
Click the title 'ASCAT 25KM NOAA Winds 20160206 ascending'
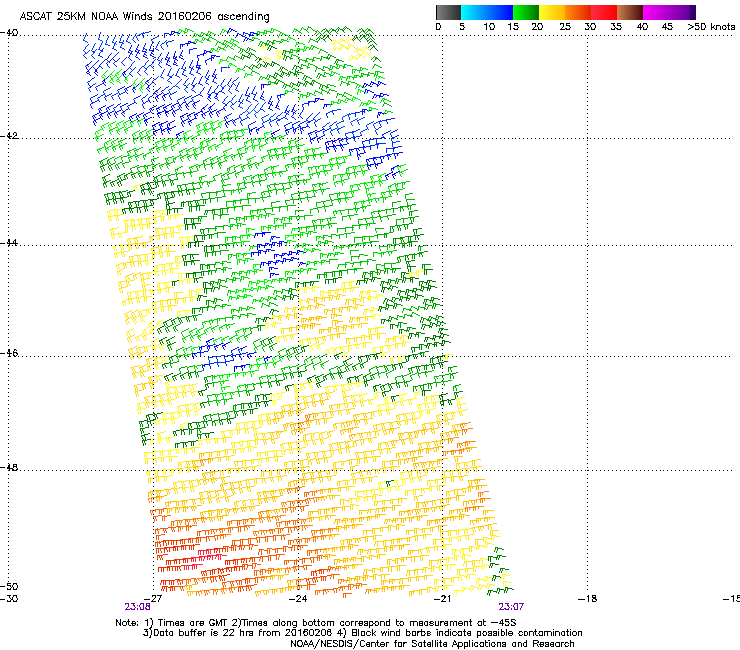click(x=144, y=17)
